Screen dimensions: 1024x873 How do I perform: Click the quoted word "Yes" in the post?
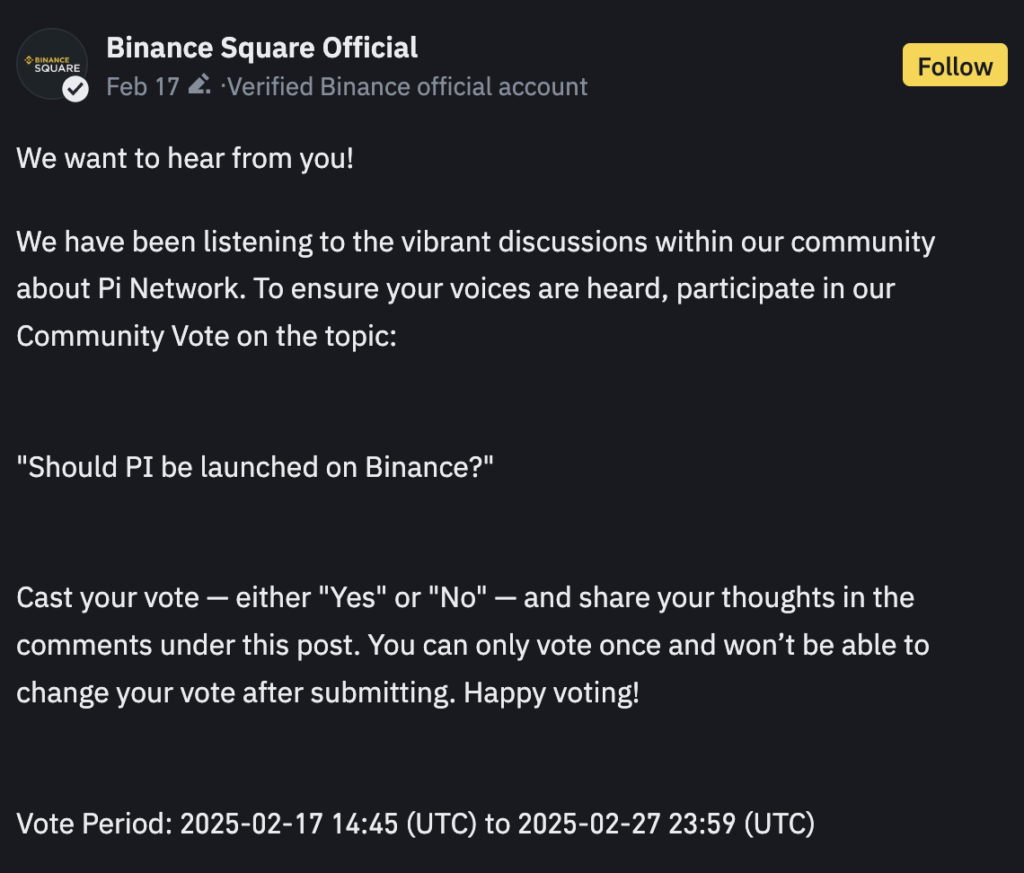tap(352, 597)
